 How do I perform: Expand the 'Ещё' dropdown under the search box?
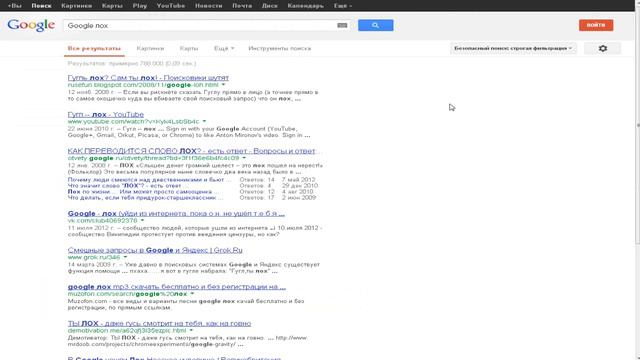(224, 48)
